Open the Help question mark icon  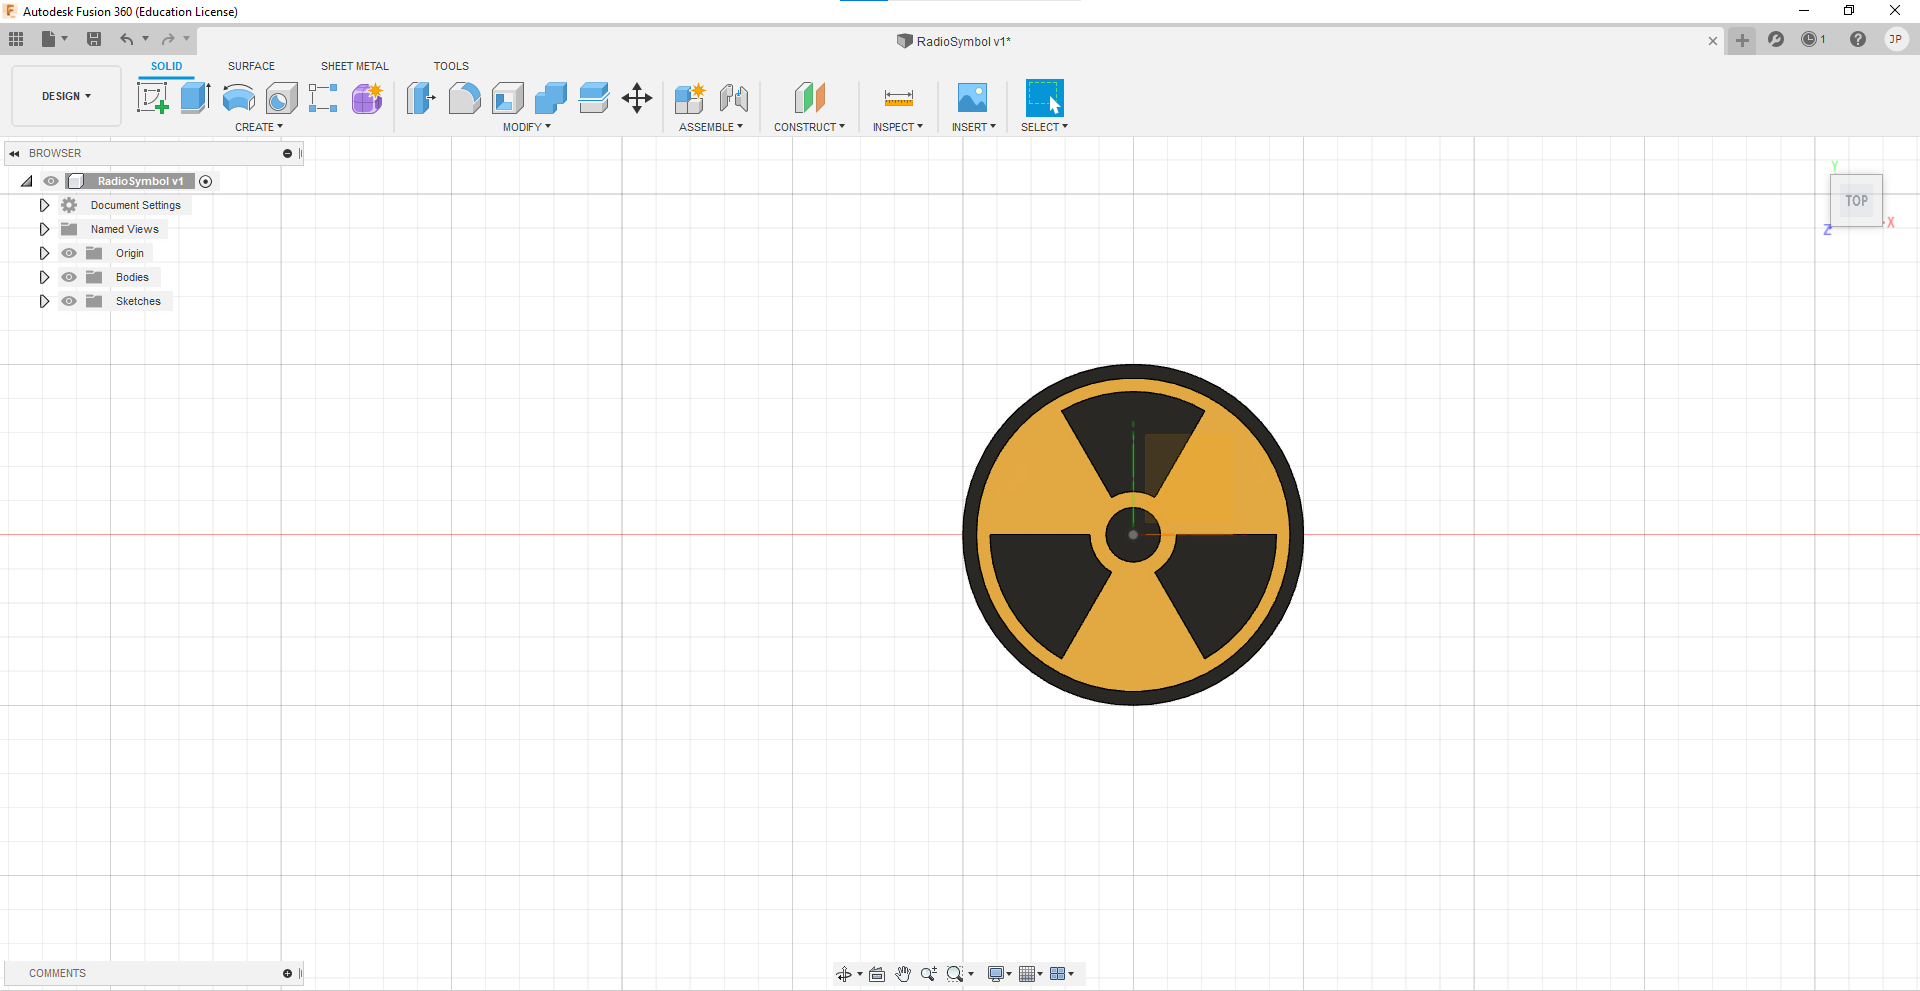[1858, 40]
